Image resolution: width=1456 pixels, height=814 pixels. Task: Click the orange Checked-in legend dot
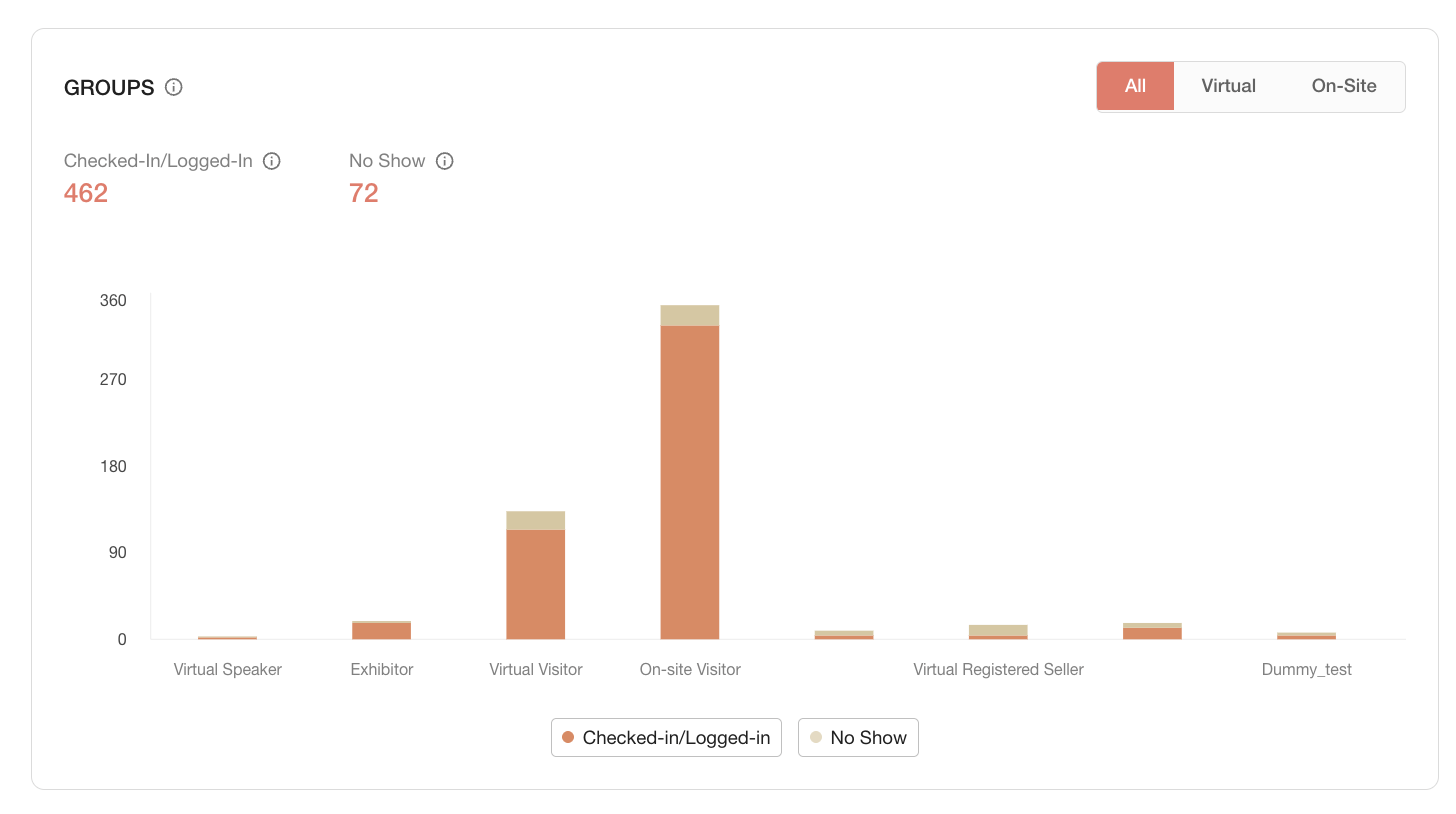pos(568,738)
